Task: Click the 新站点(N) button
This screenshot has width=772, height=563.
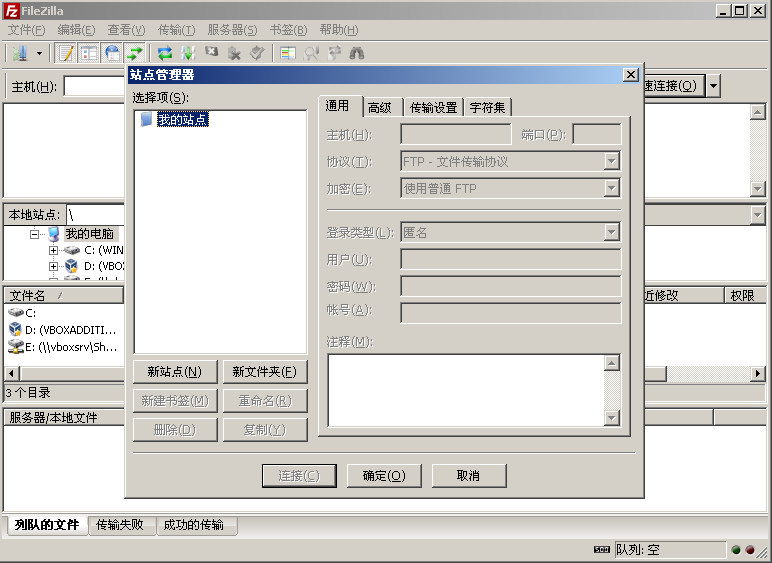Action: 175,372
